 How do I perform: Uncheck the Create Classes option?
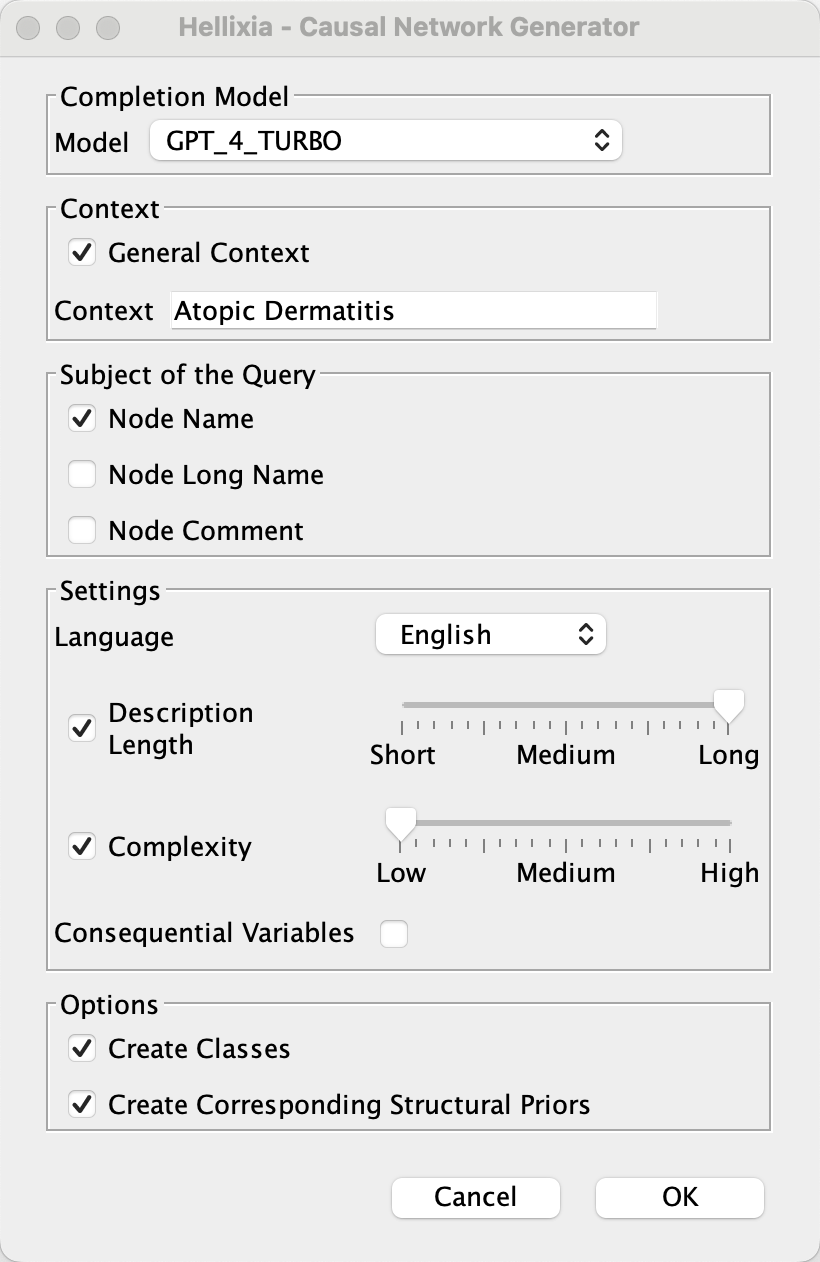[82, 1049]
